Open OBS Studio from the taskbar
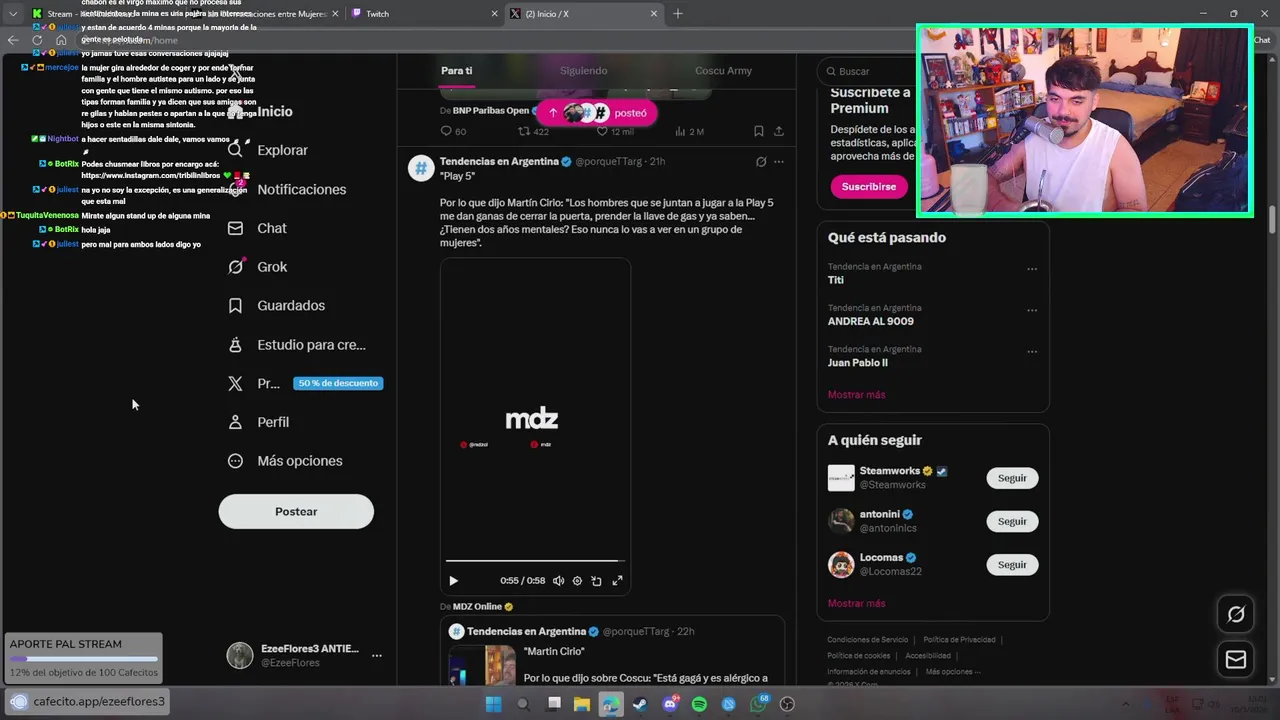Image resolution: width=1280 pixels, height=720 pixels. pyautogui.click(x=787, y=704)
